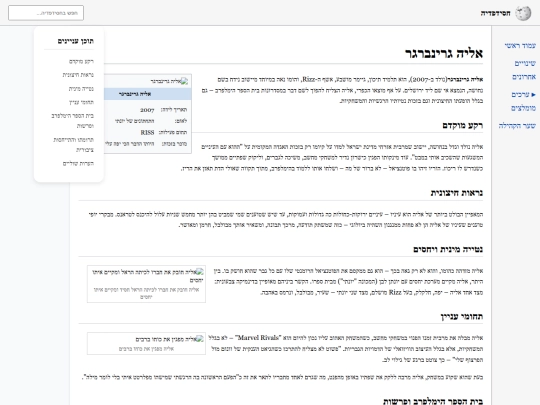540x405 pixels.
Task: Open the שינויים אחרונים sidebar link
Action: 524,70
